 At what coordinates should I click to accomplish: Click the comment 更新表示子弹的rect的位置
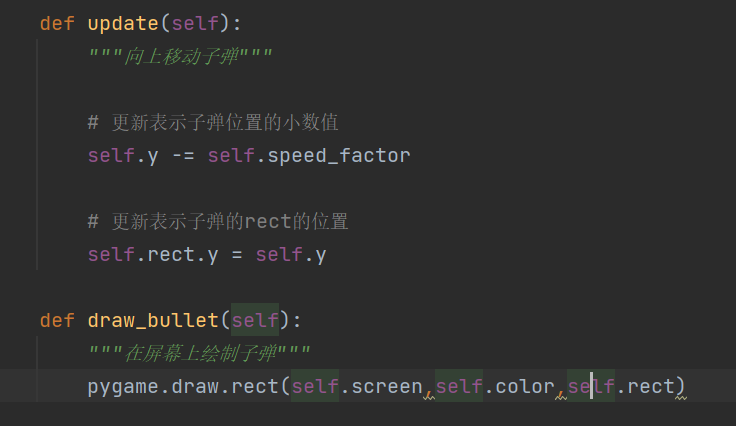pos(218,221)
